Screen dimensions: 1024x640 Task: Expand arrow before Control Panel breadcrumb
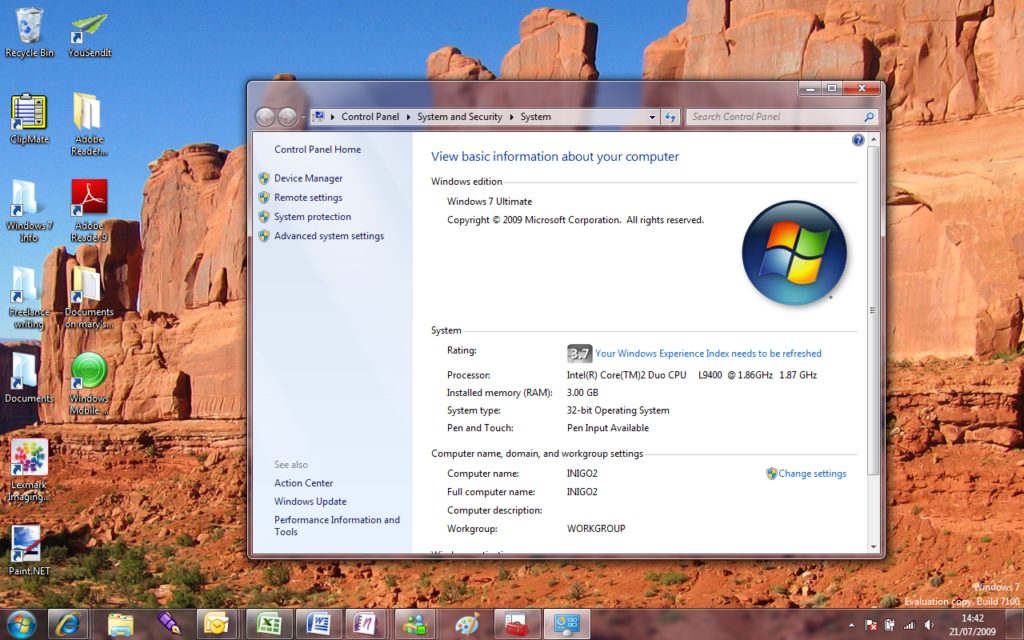point(332,117)
